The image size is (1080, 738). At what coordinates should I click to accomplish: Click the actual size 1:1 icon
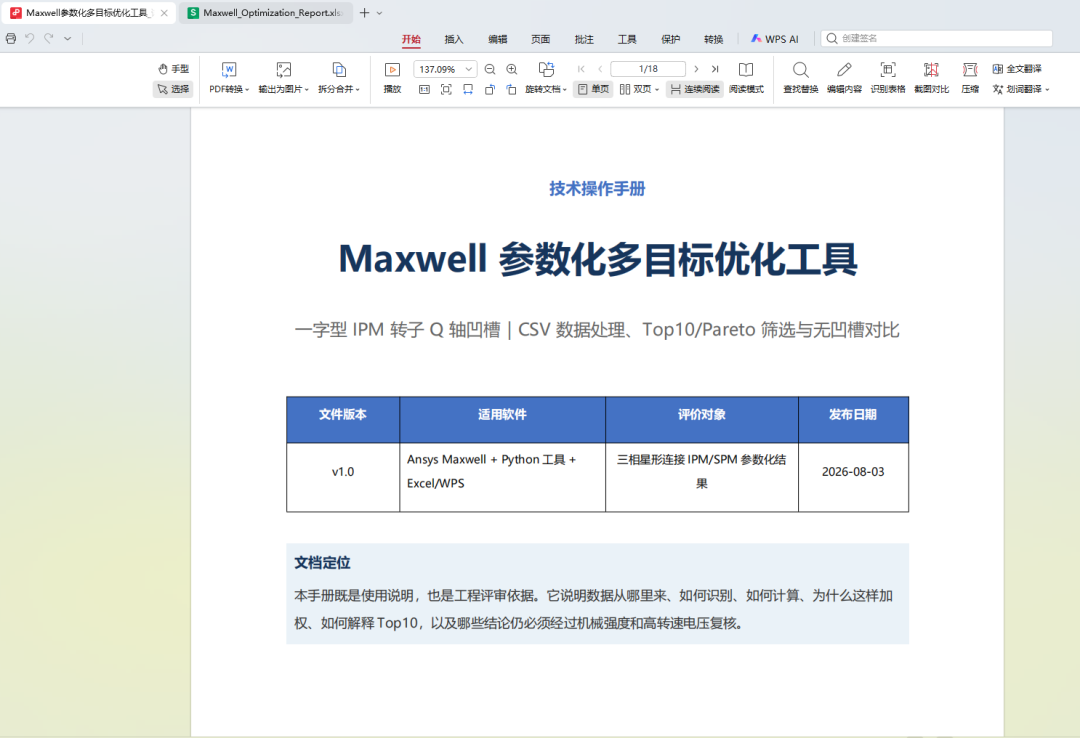[424, 90]
